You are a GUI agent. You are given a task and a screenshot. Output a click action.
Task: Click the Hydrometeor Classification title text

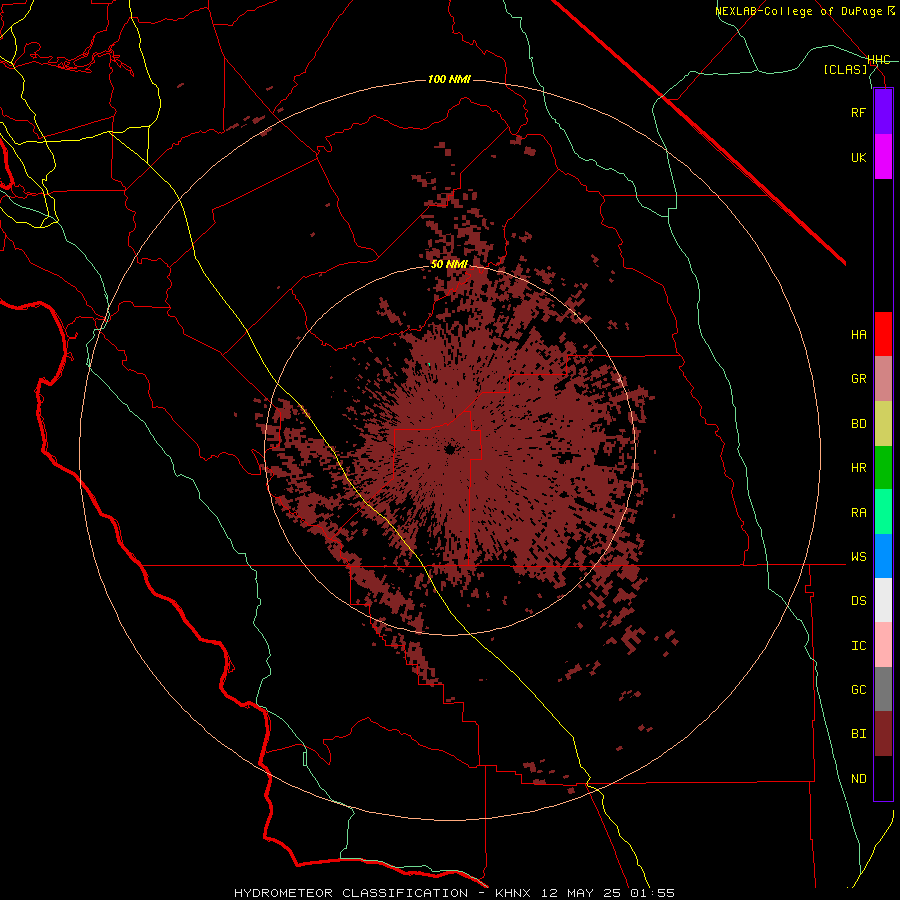(351, 893)
